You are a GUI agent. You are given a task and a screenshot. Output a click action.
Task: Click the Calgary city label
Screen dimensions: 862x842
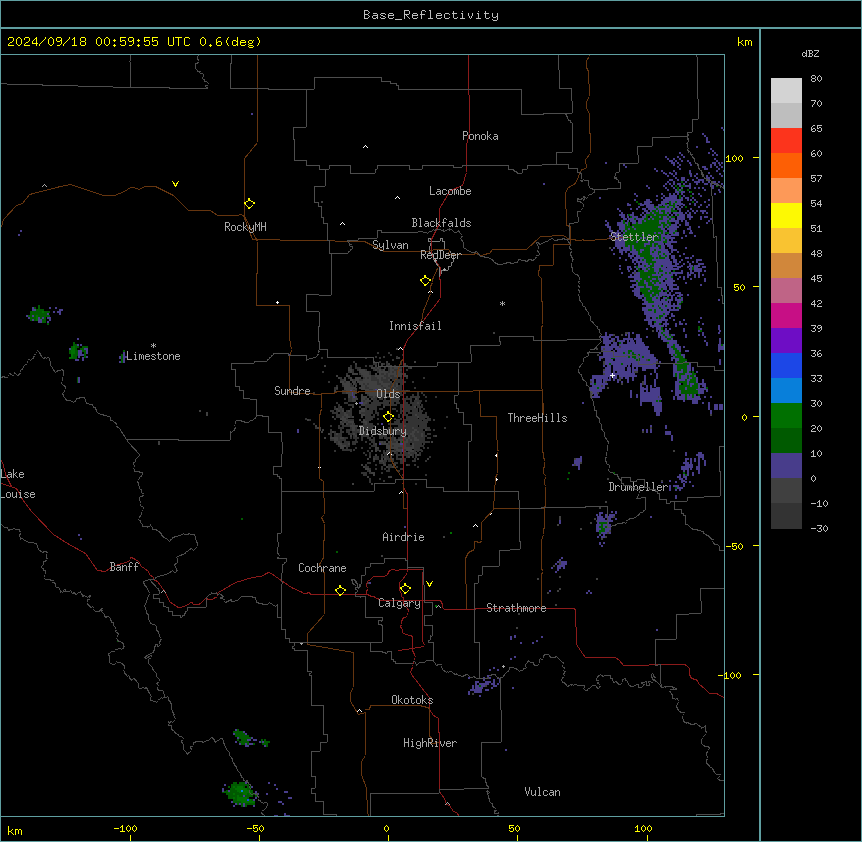(399, 603)
